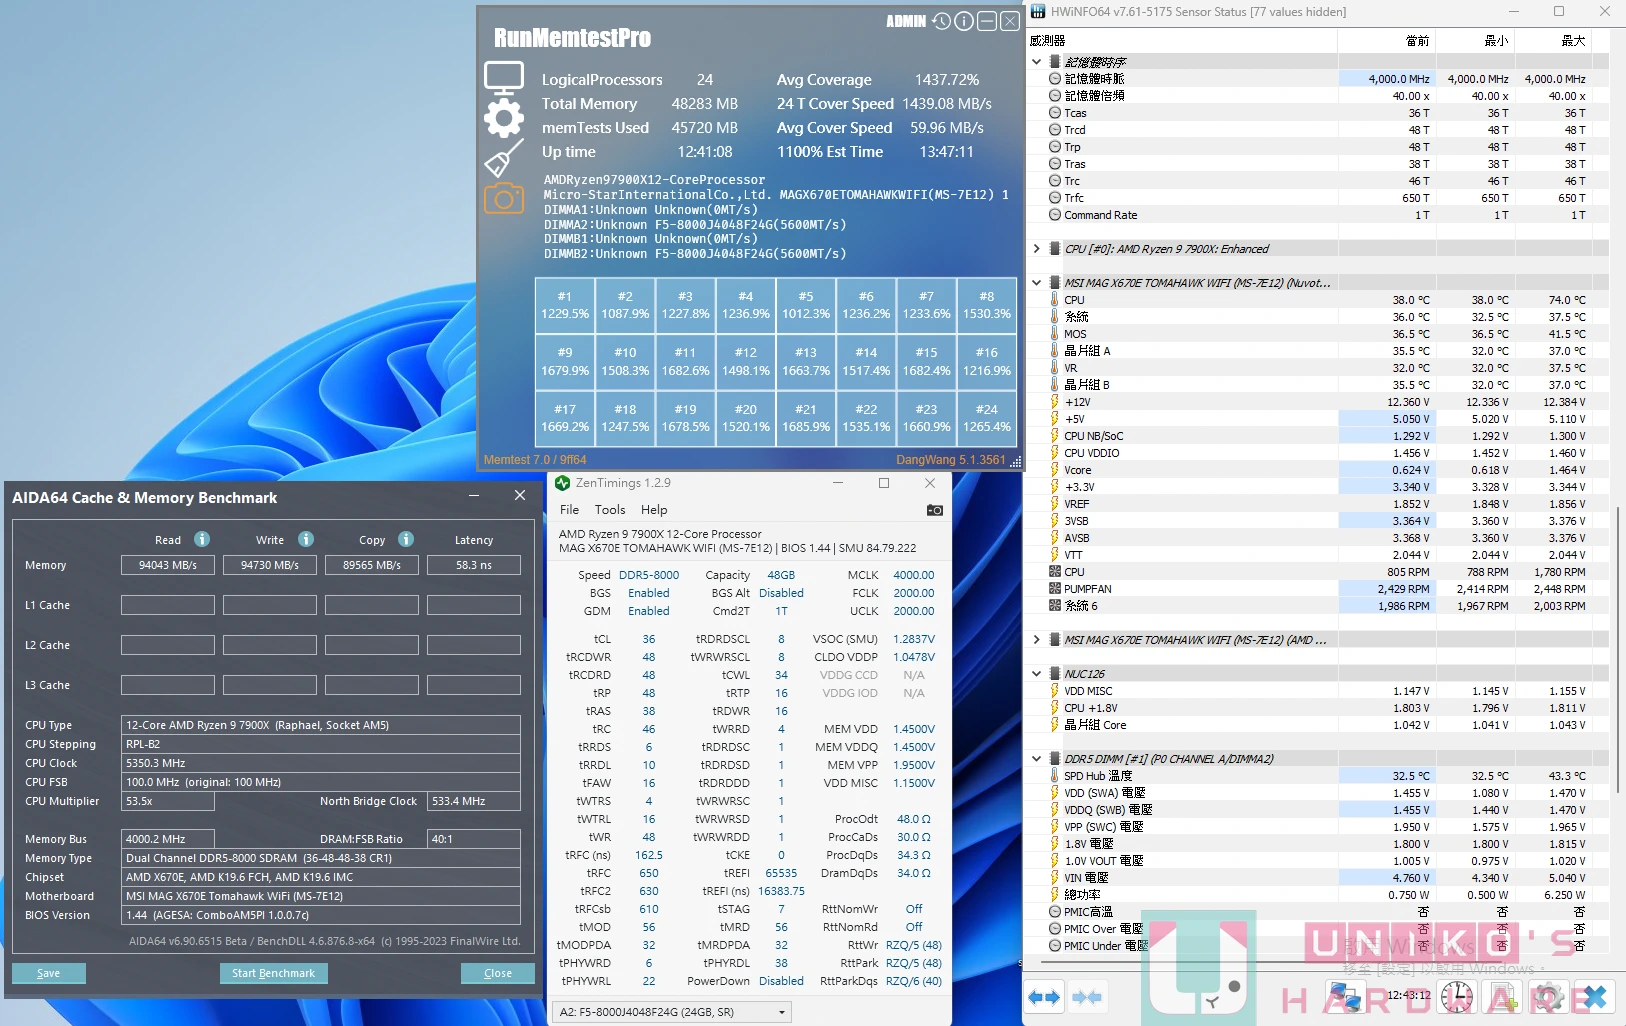Click the fan icon beside PUMPFAN row

pos(1055,589)
